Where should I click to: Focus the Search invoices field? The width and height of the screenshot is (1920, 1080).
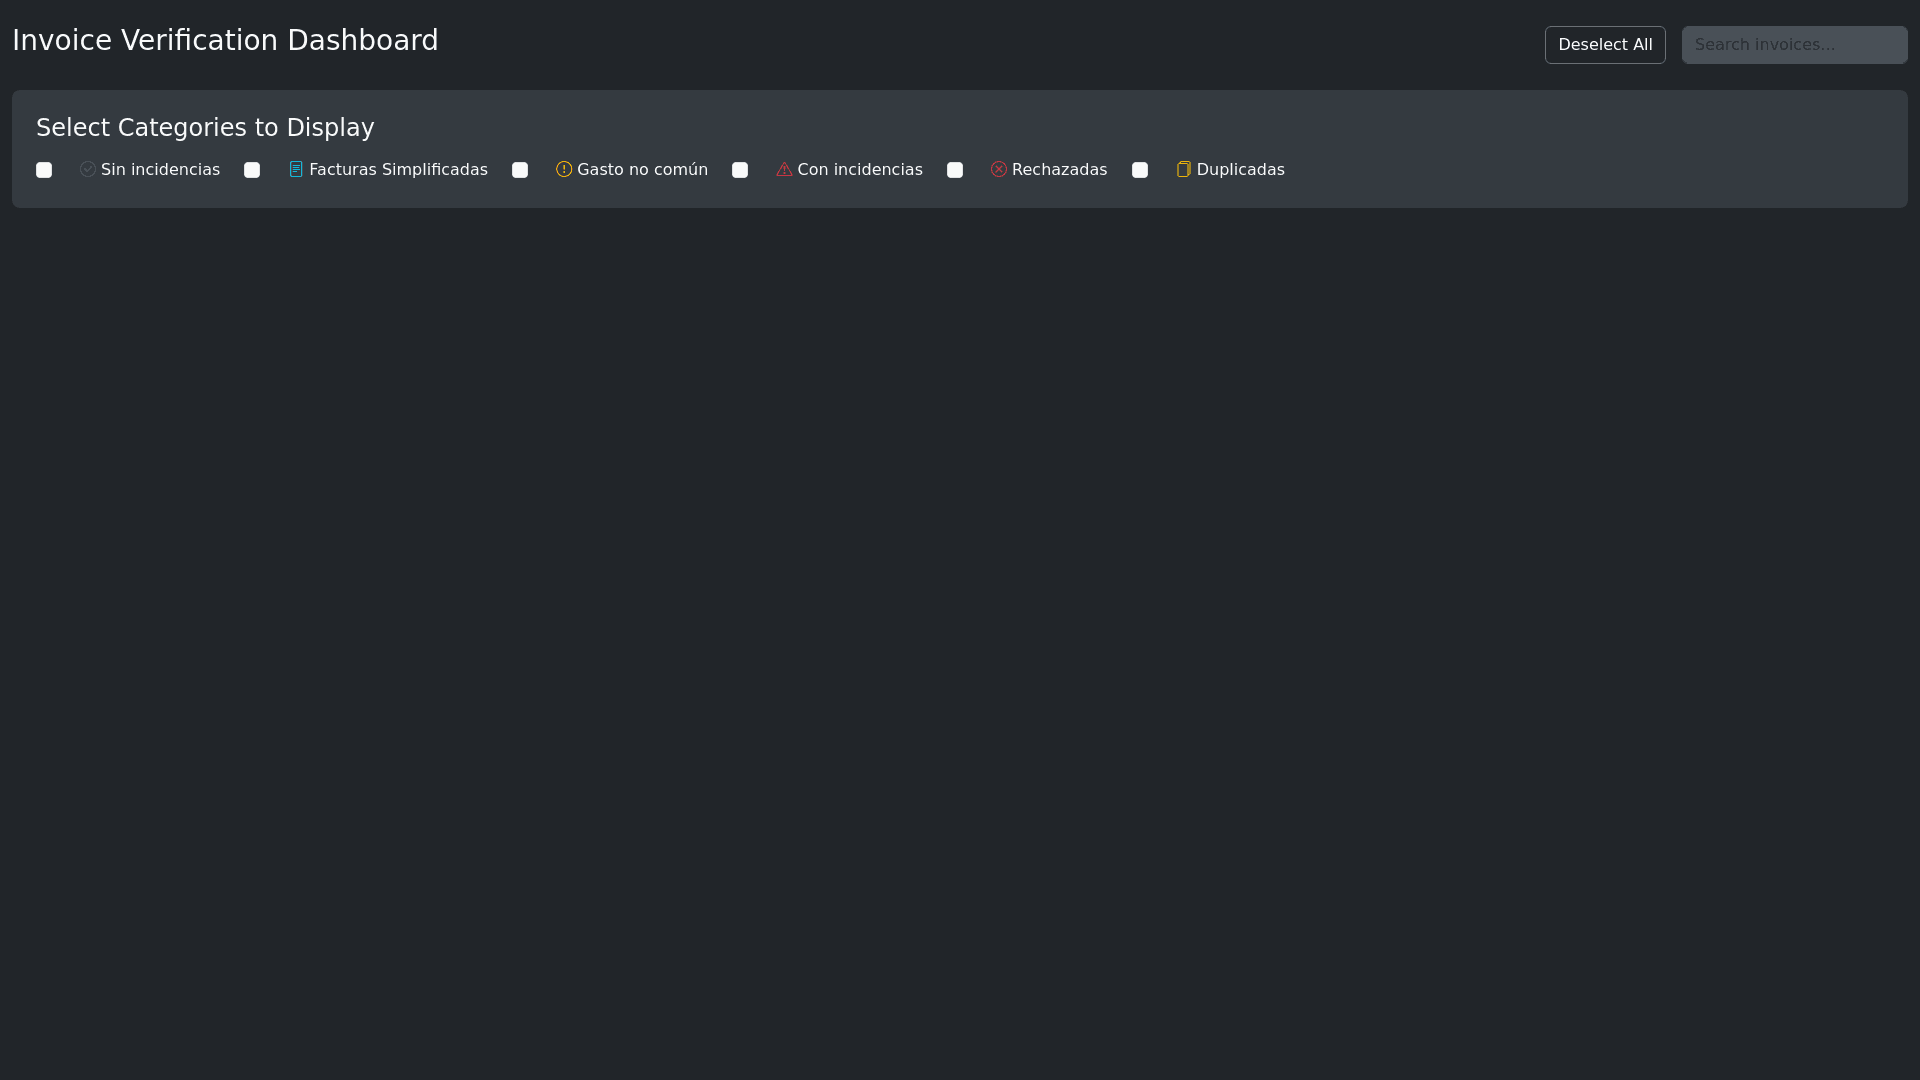click(x=1794, y=45)
